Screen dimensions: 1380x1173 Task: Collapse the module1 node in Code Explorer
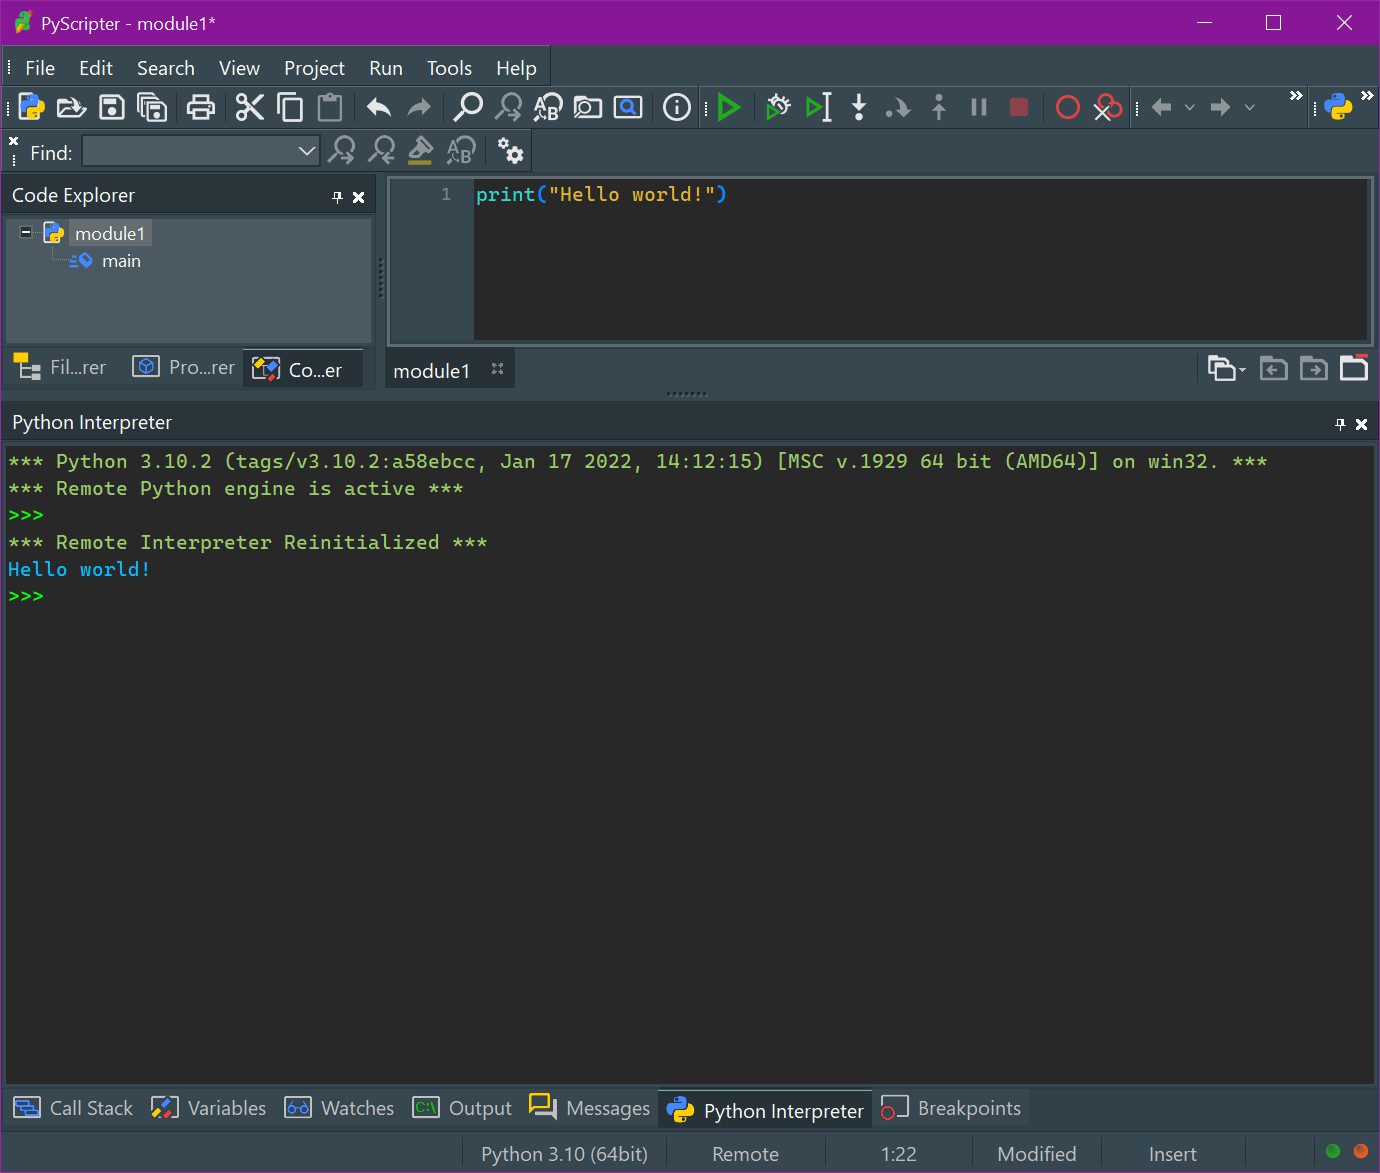tap(25, 232)
